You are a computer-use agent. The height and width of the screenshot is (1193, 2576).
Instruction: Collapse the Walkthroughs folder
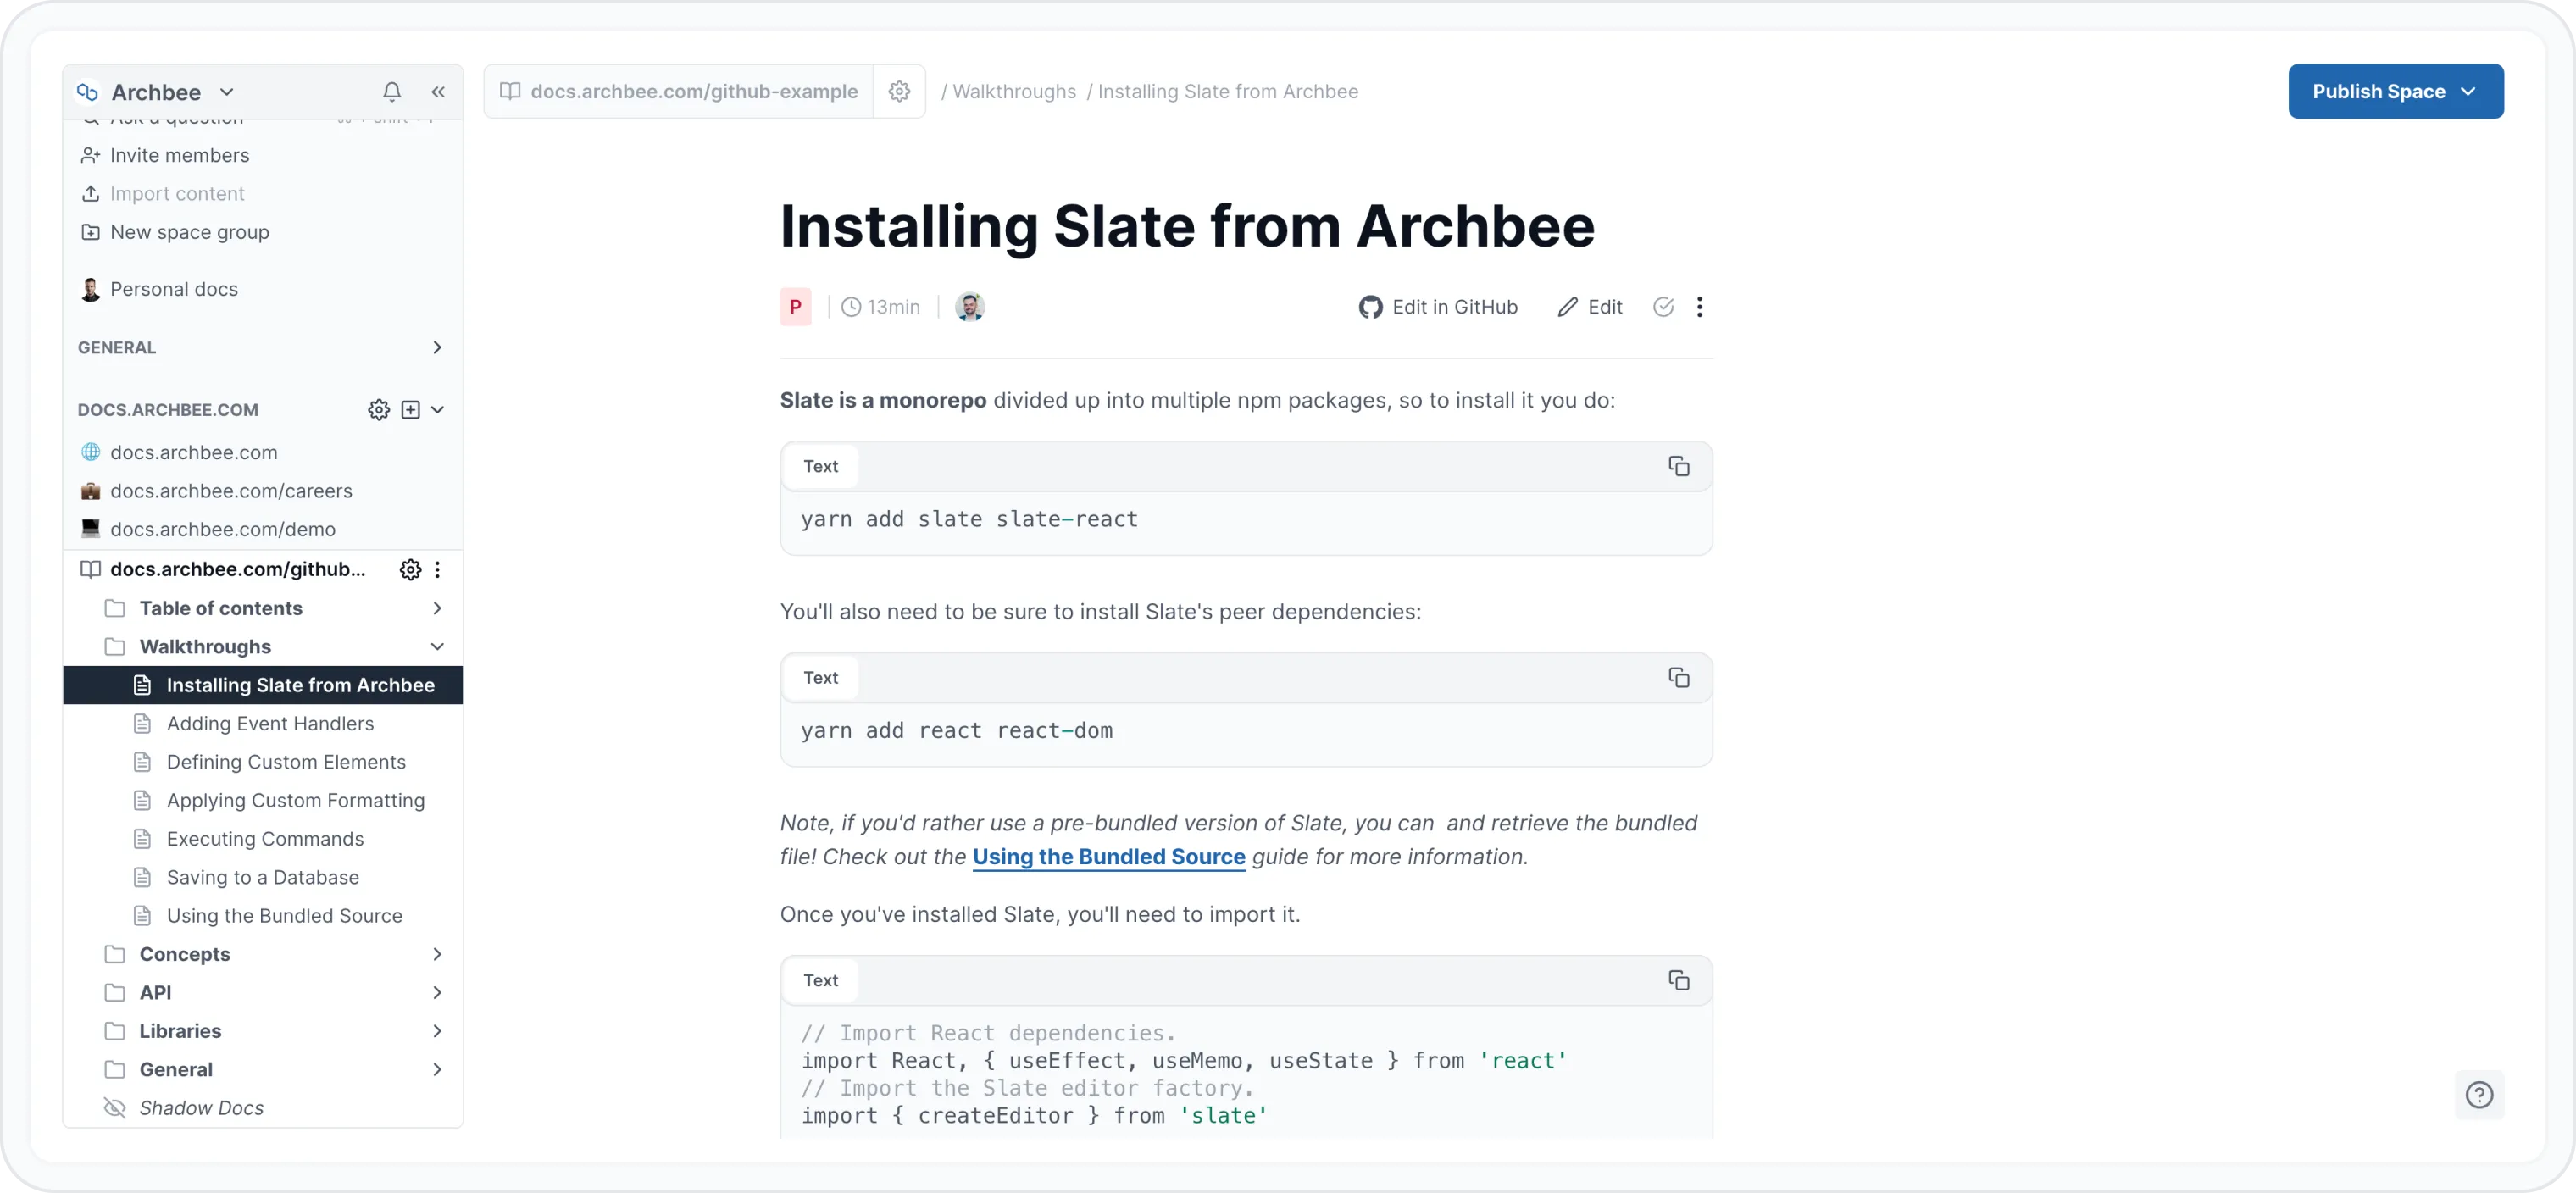(437, 646)
